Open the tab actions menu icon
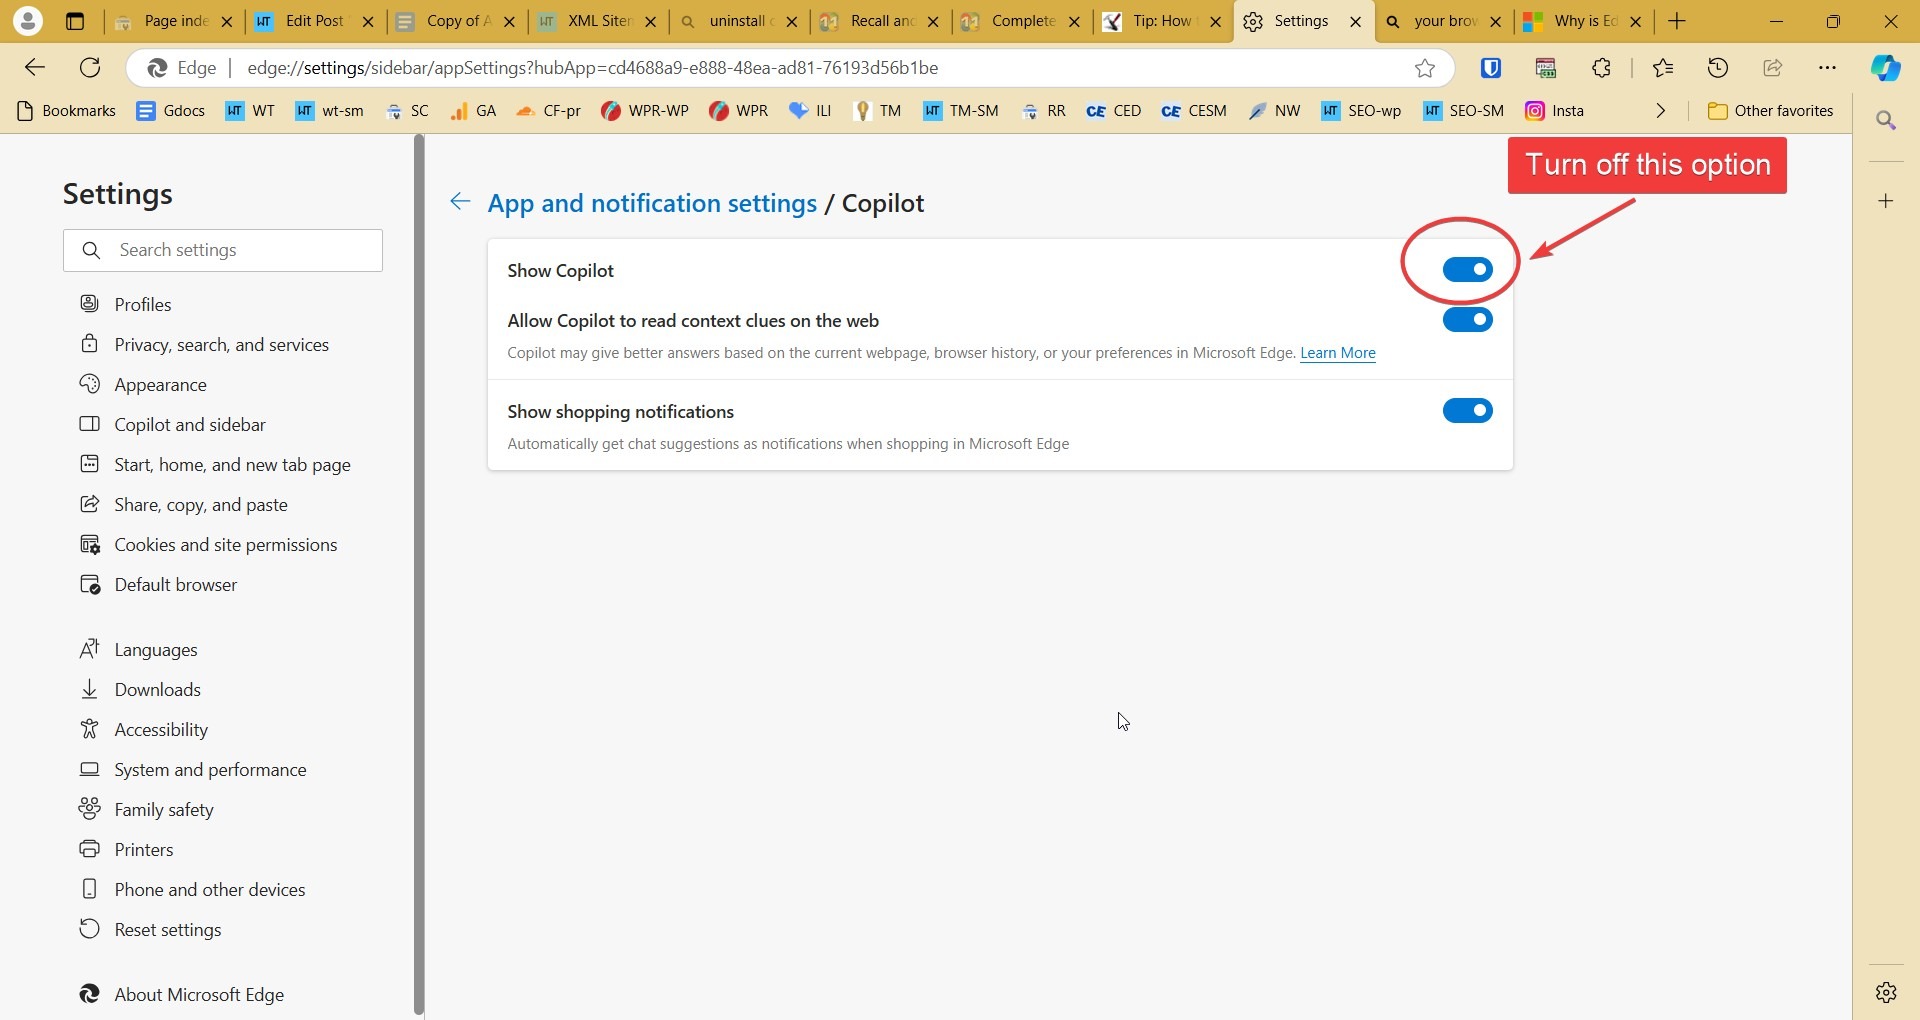The height and width of the screenshot is (1020, 1920). [x=75, y=21]
